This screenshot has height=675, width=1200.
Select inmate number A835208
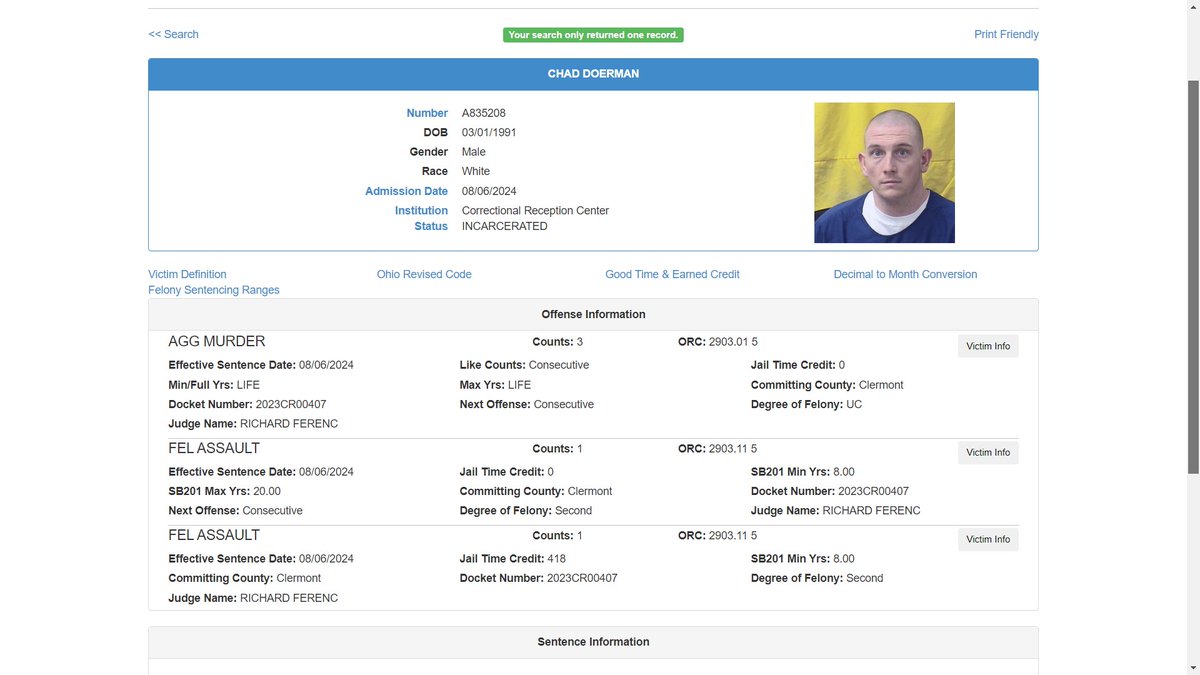(484, 113)
